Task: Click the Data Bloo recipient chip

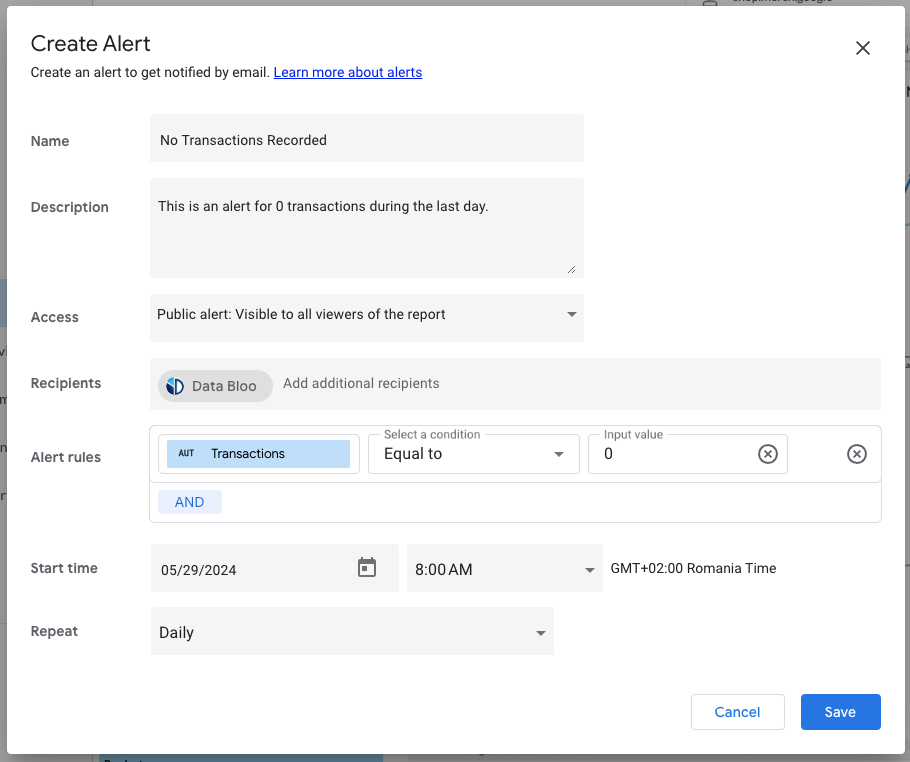Action: [x=214, y=384]
